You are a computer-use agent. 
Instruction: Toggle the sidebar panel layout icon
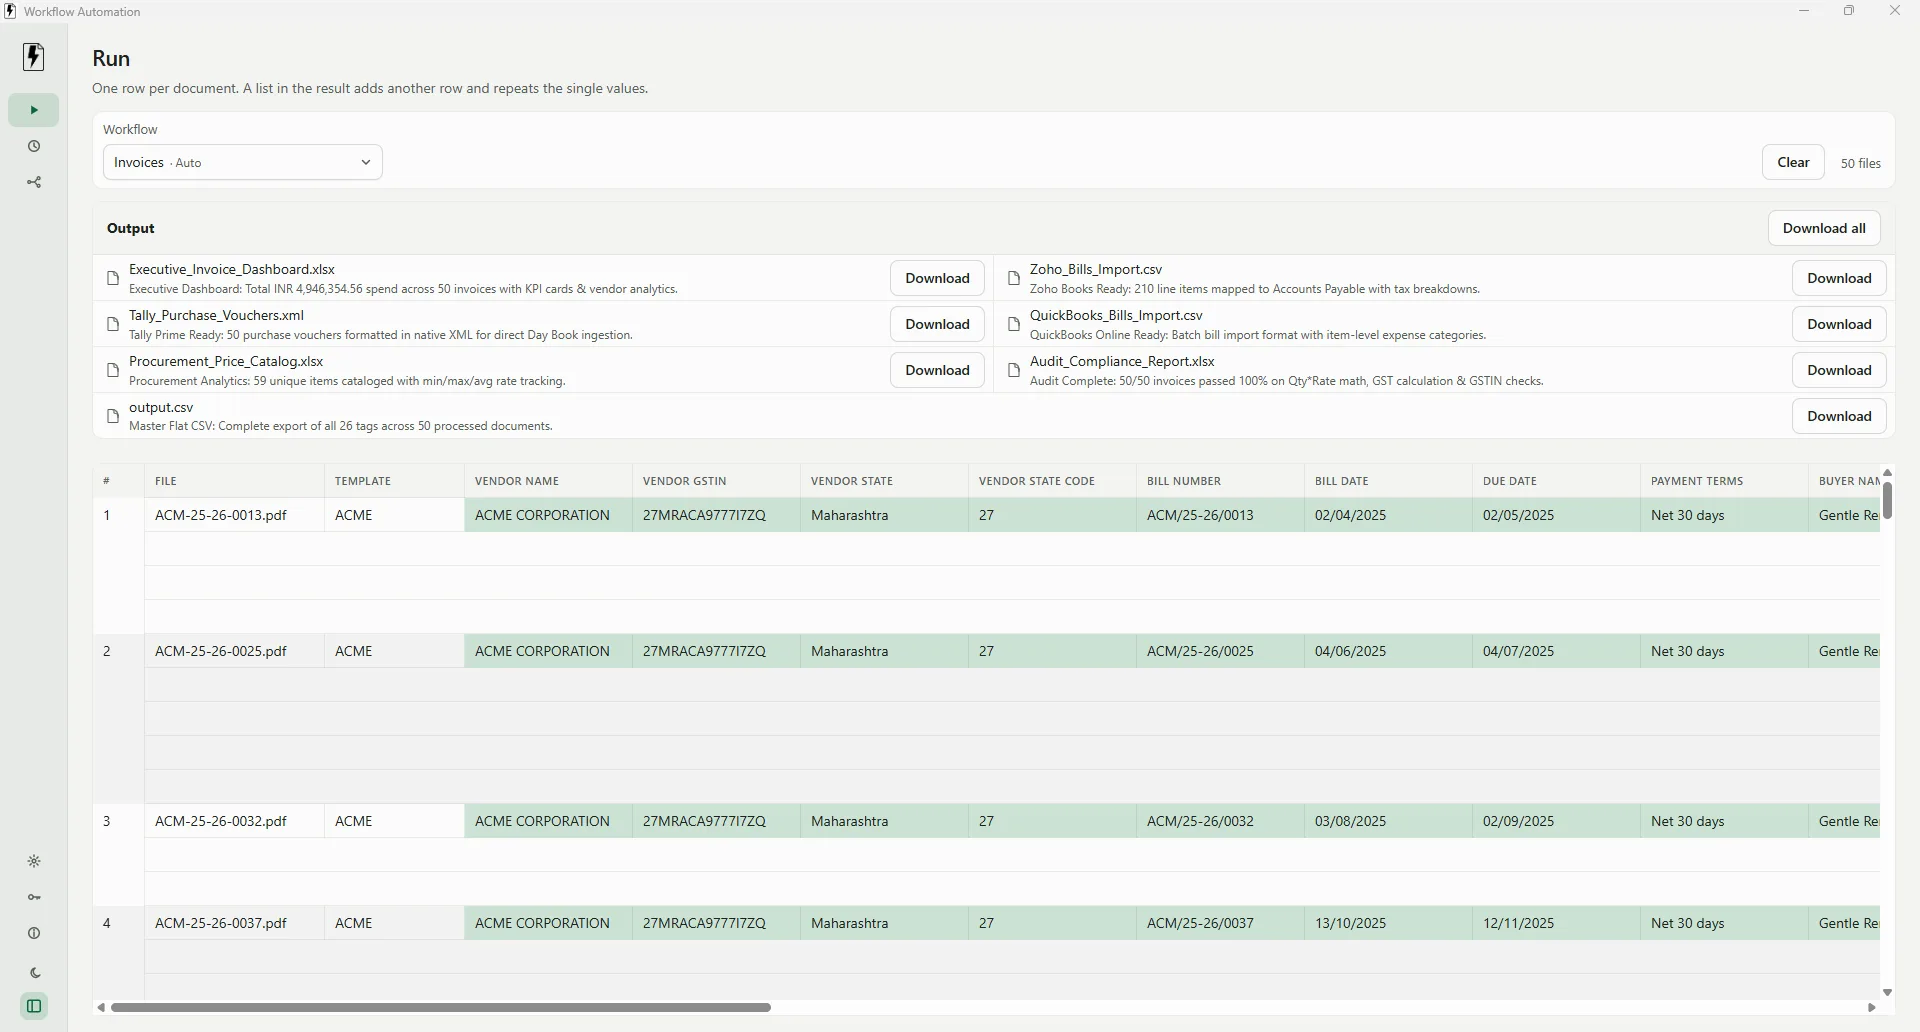[x=34, y=1006]
